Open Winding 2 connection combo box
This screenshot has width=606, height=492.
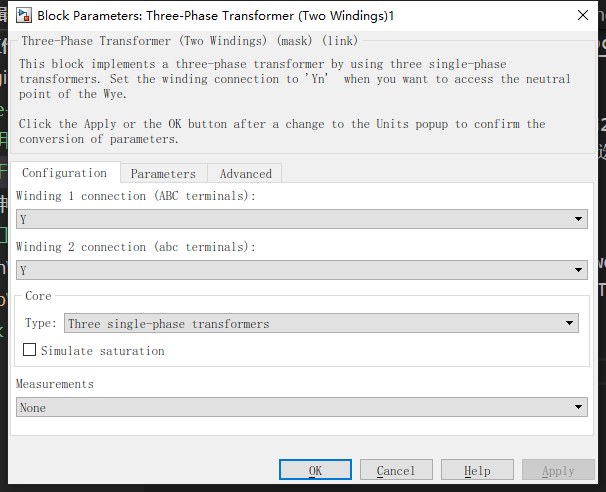(x=300, y=270)
